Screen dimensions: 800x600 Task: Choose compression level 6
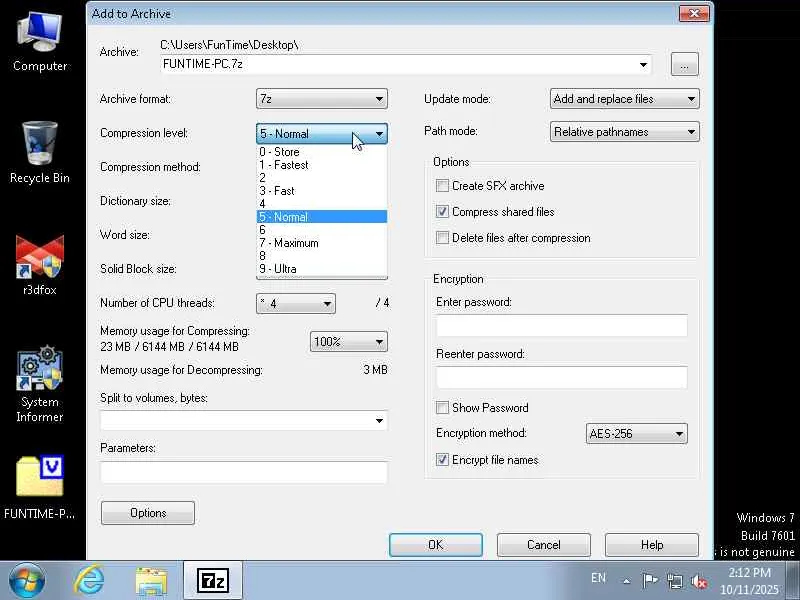coord(321,230)
